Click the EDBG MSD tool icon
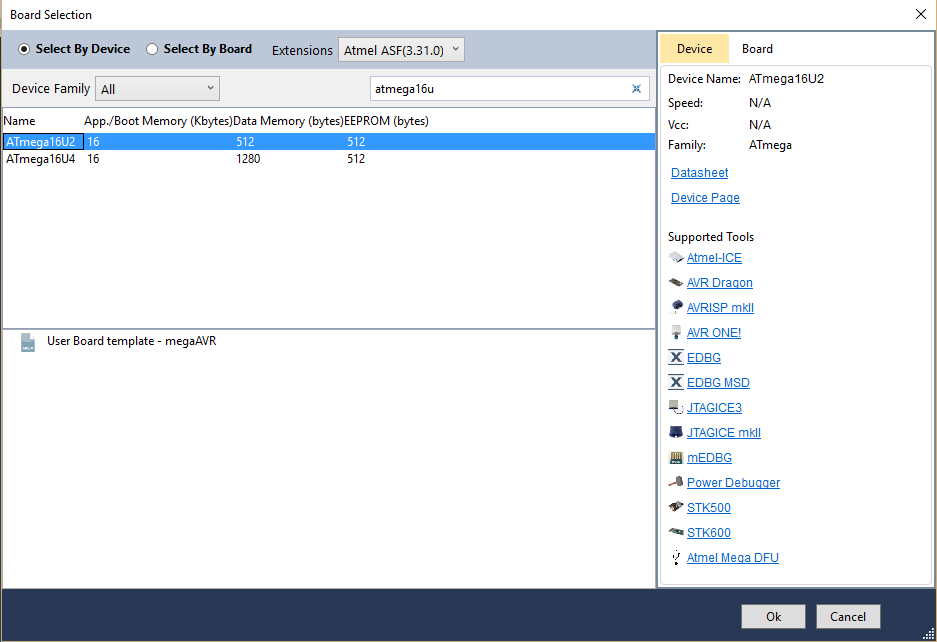This screenshot has height=642, width=937. point(676,383)
